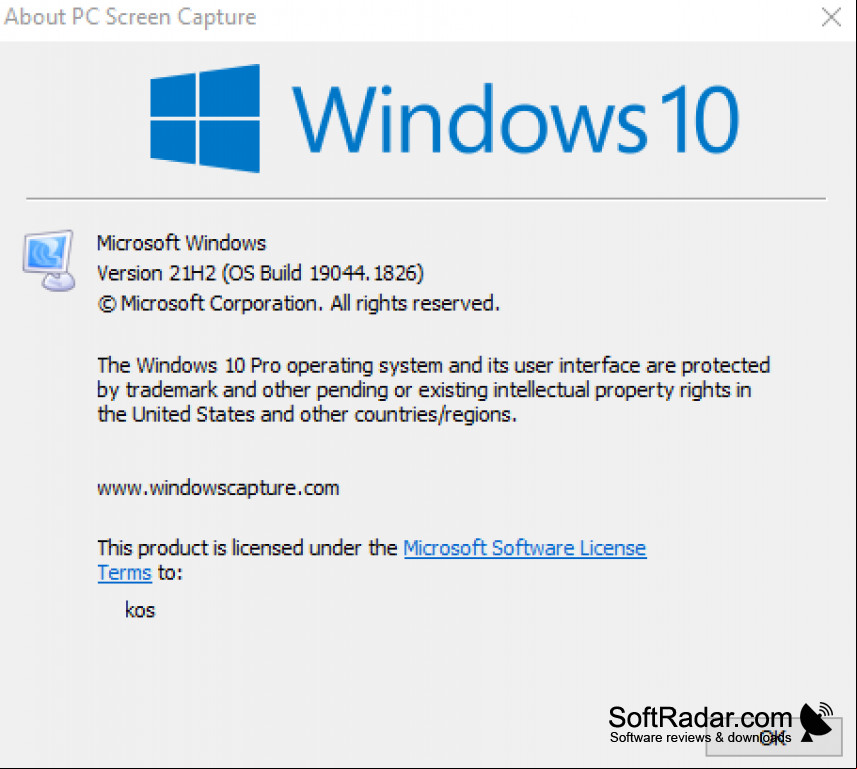The image size is (857, 769).
Task: Click the Version 21H2 build line
Action: tap(260, 273)
